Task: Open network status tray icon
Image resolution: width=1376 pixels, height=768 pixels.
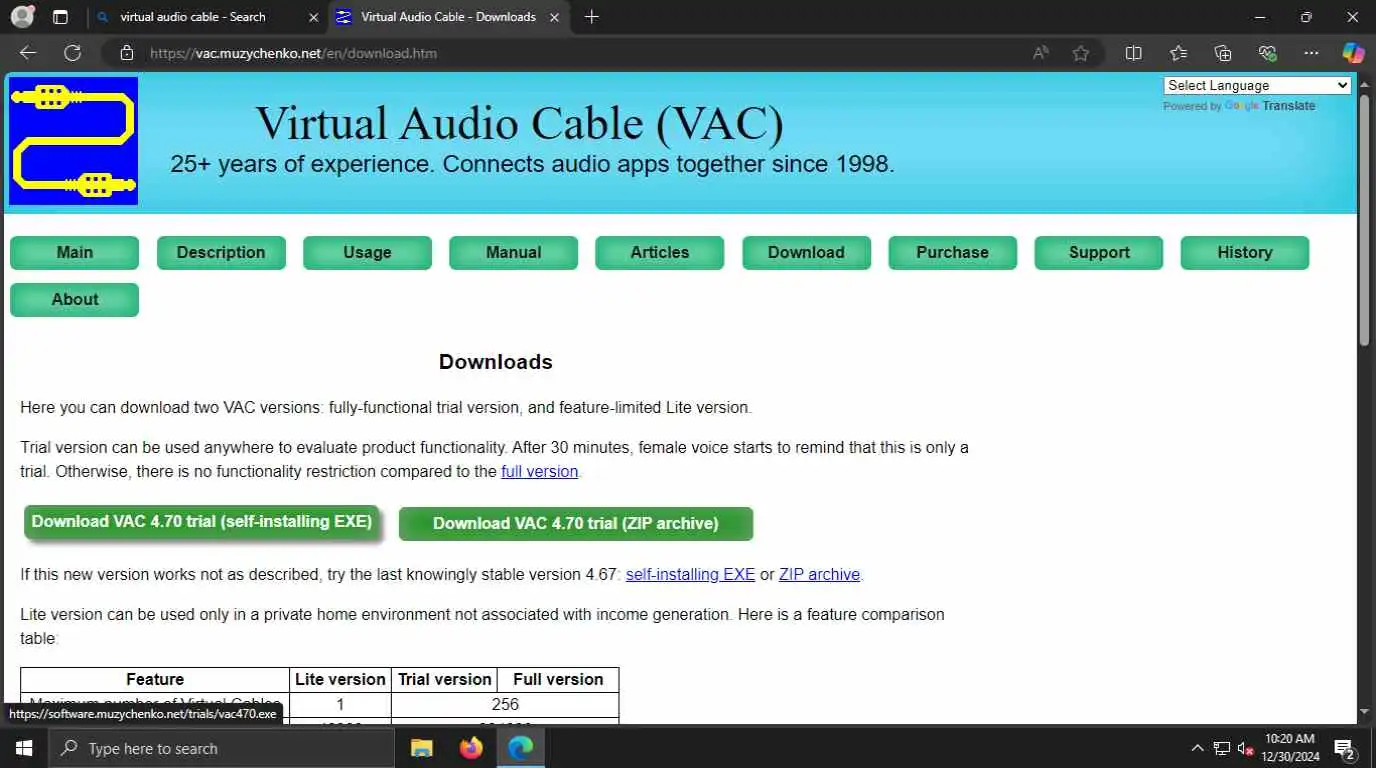Action: pyautogui.click(x=1221, y=748)
